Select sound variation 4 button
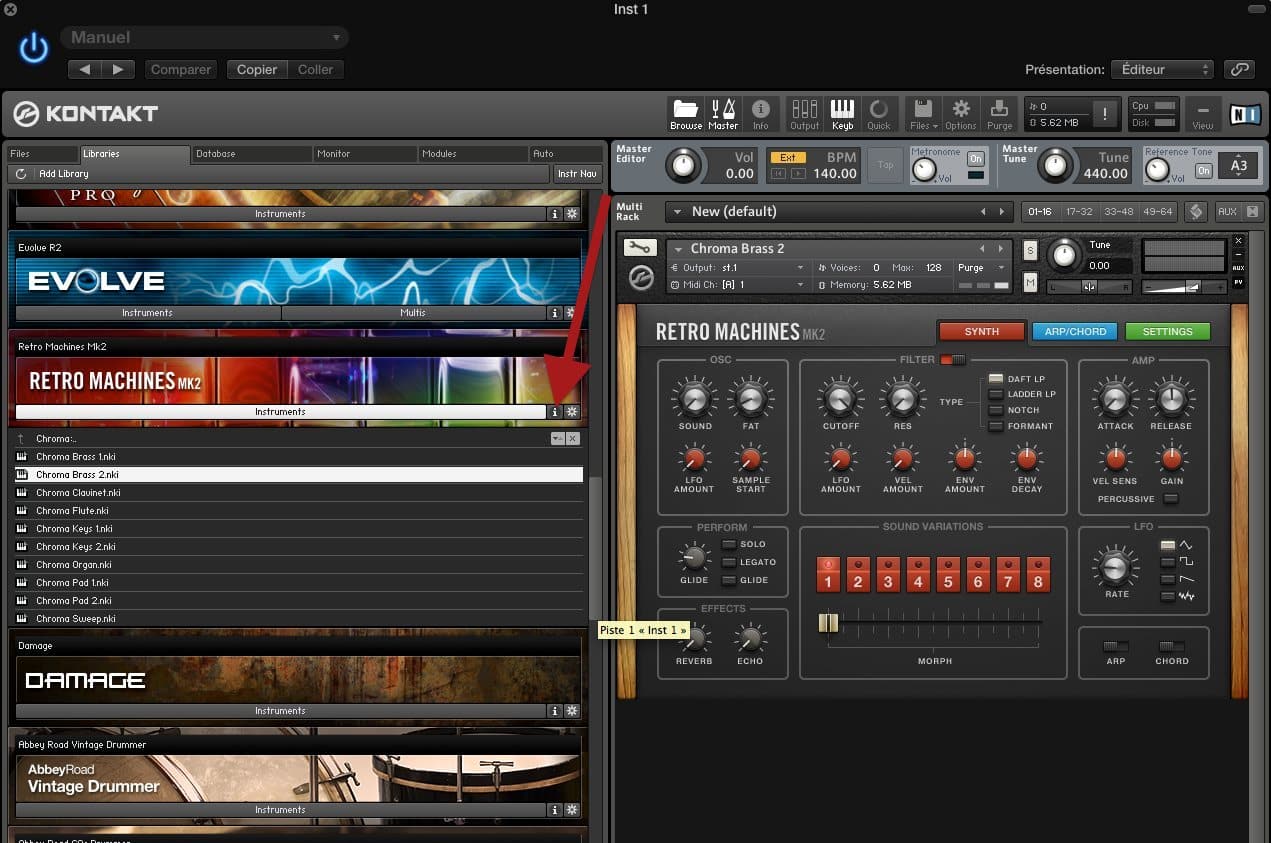 (918, 576)
